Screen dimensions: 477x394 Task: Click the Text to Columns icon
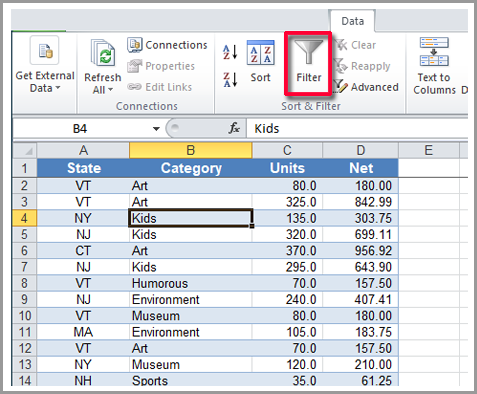[434, 52]
